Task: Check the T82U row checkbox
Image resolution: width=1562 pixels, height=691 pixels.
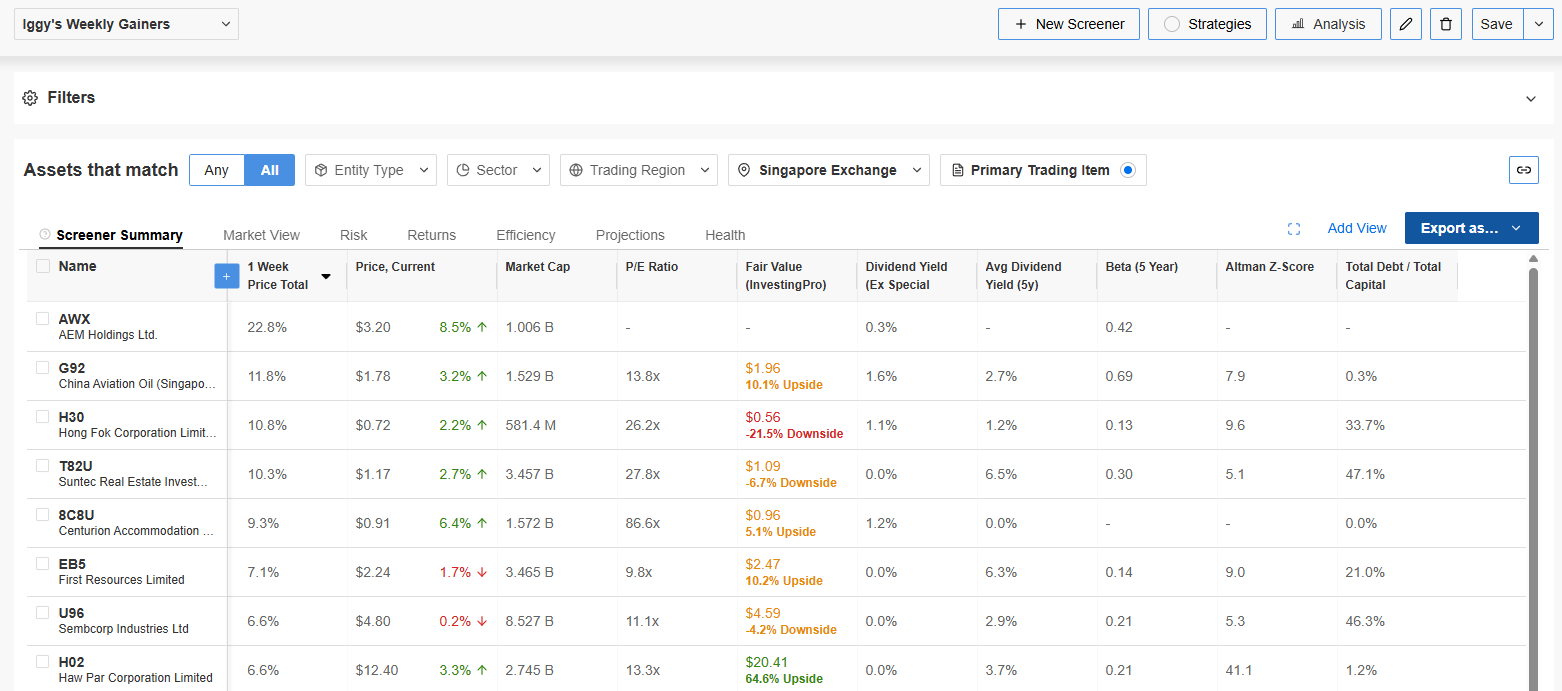Action: coord(43,465)
